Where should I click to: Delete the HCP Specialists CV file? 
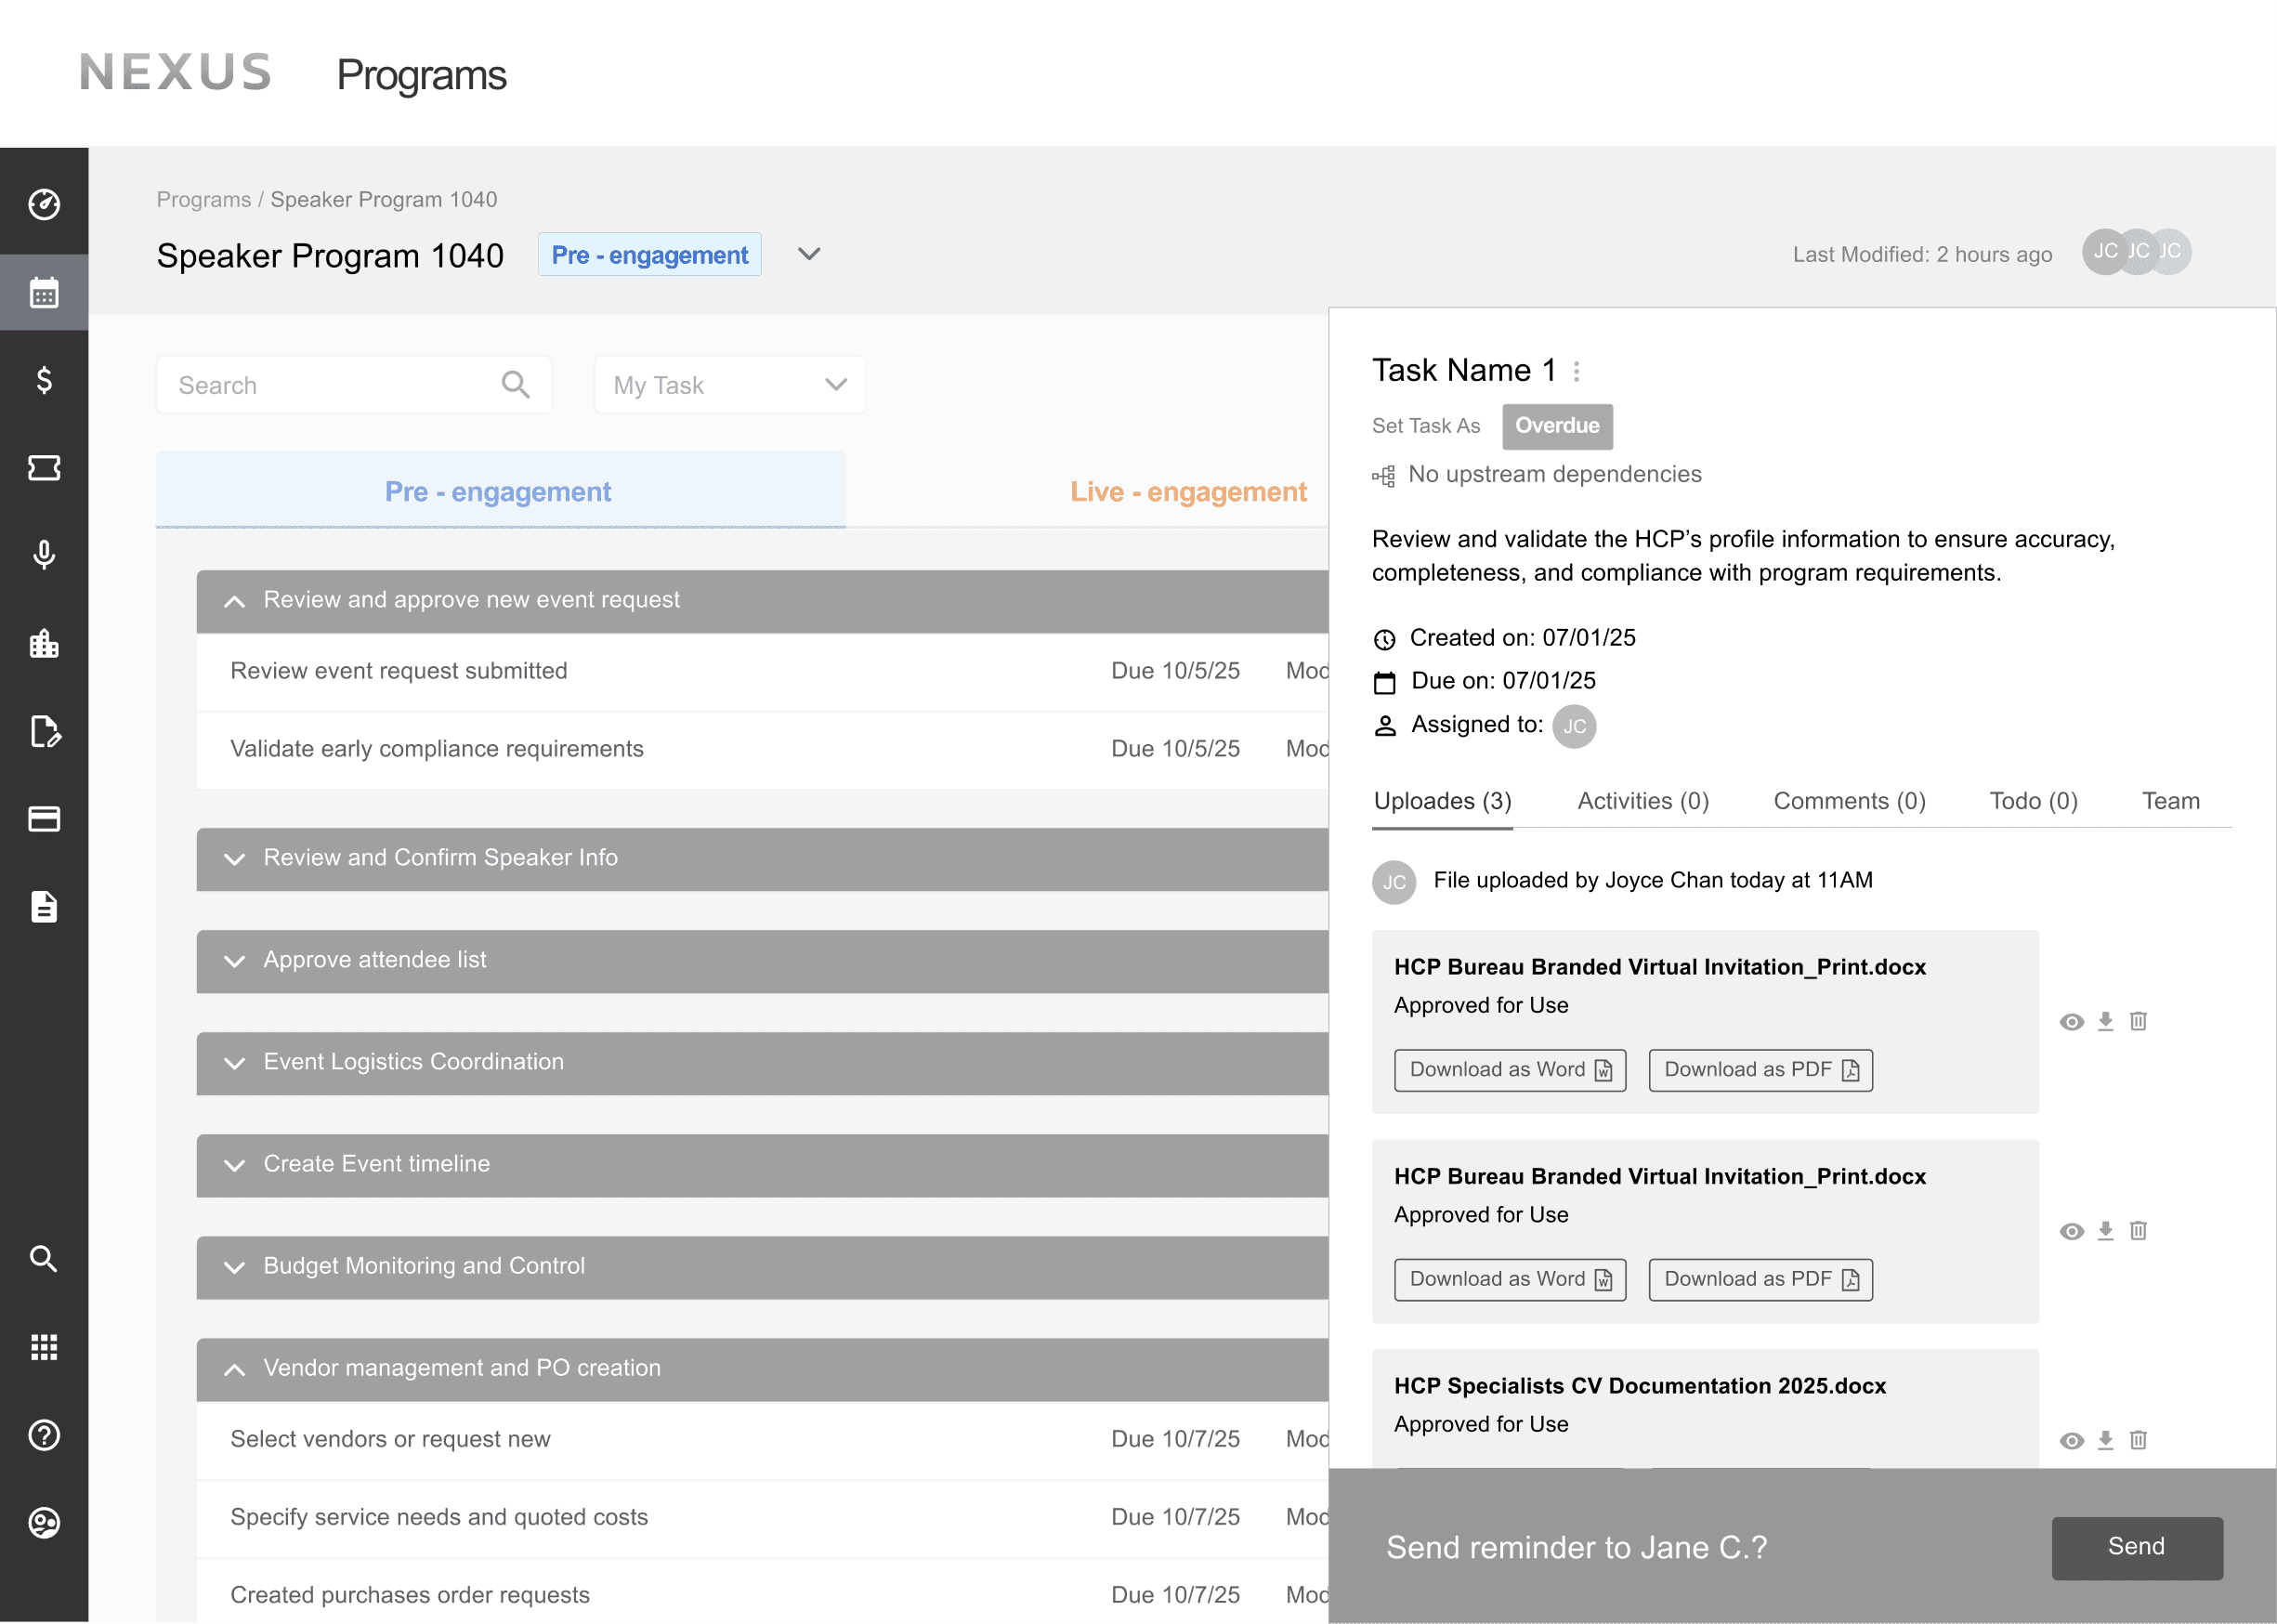pyautogui.click(x=2138, y=1440)
